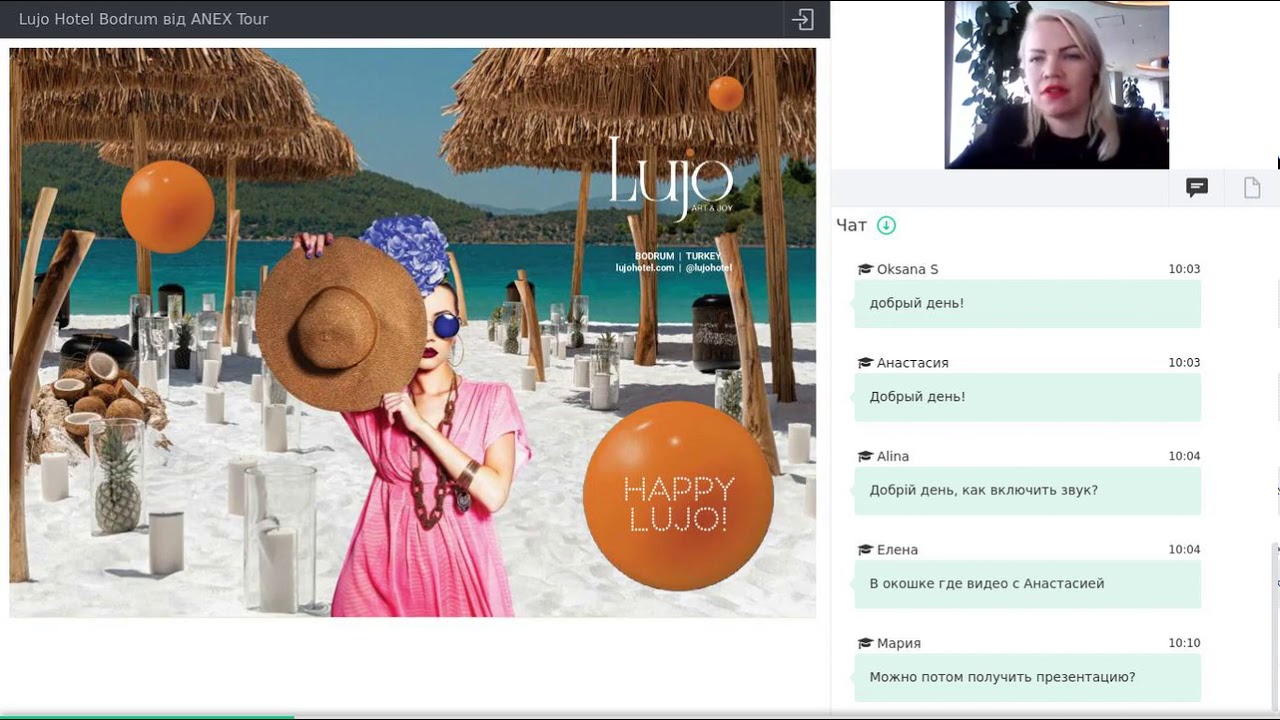Open the chat tab icon
Viewport: 1280px width, 720px height.
pos(1197,188)
